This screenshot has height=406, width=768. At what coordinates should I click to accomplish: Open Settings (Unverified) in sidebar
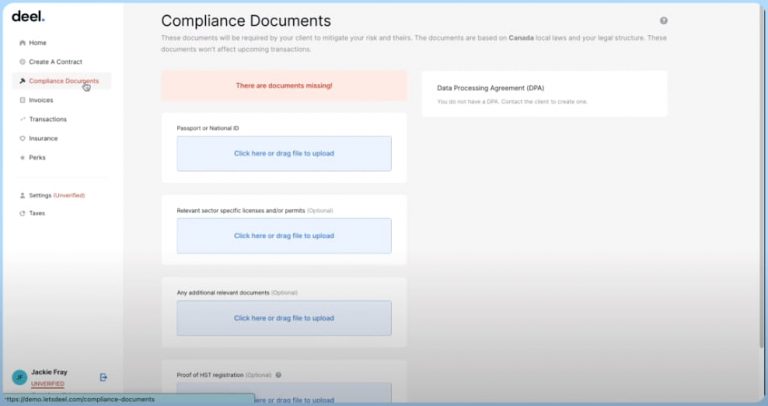(x=56, y=195)
